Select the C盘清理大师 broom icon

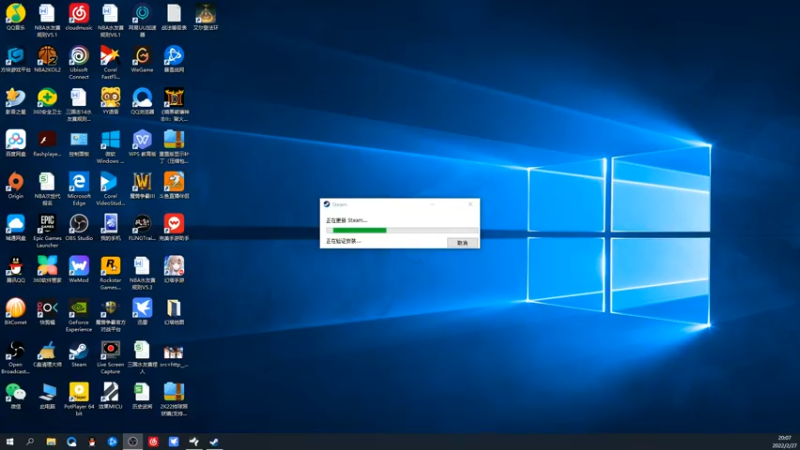click(47, 354)
